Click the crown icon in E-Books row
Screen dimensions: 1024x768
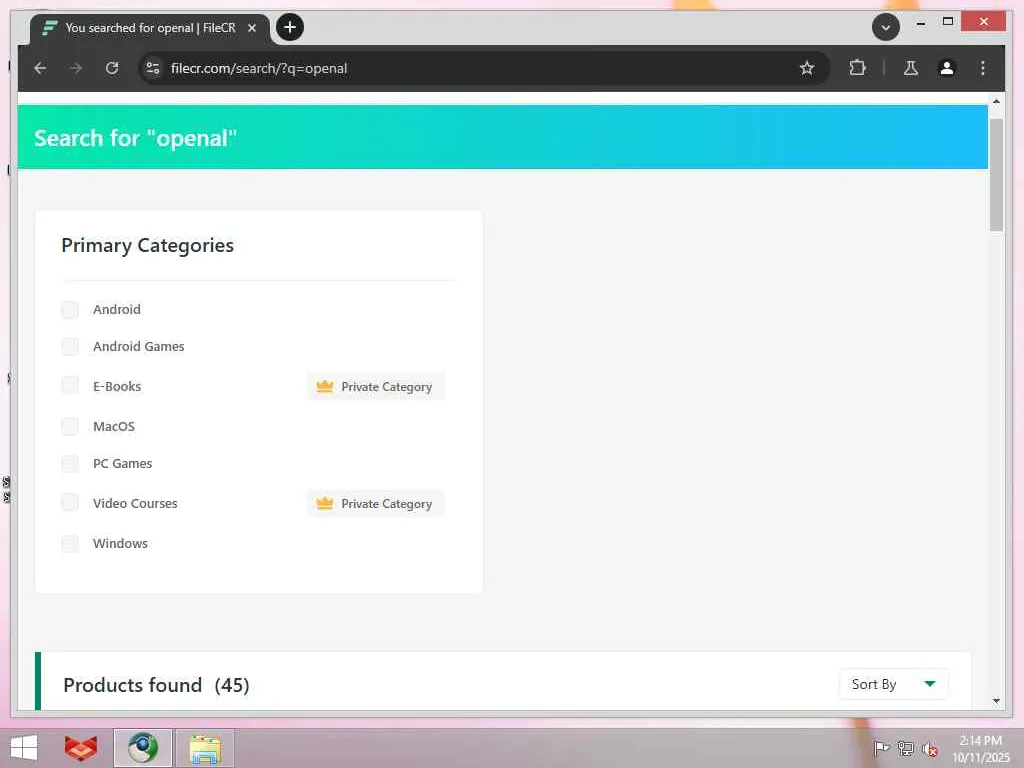(x=325, y=386)
